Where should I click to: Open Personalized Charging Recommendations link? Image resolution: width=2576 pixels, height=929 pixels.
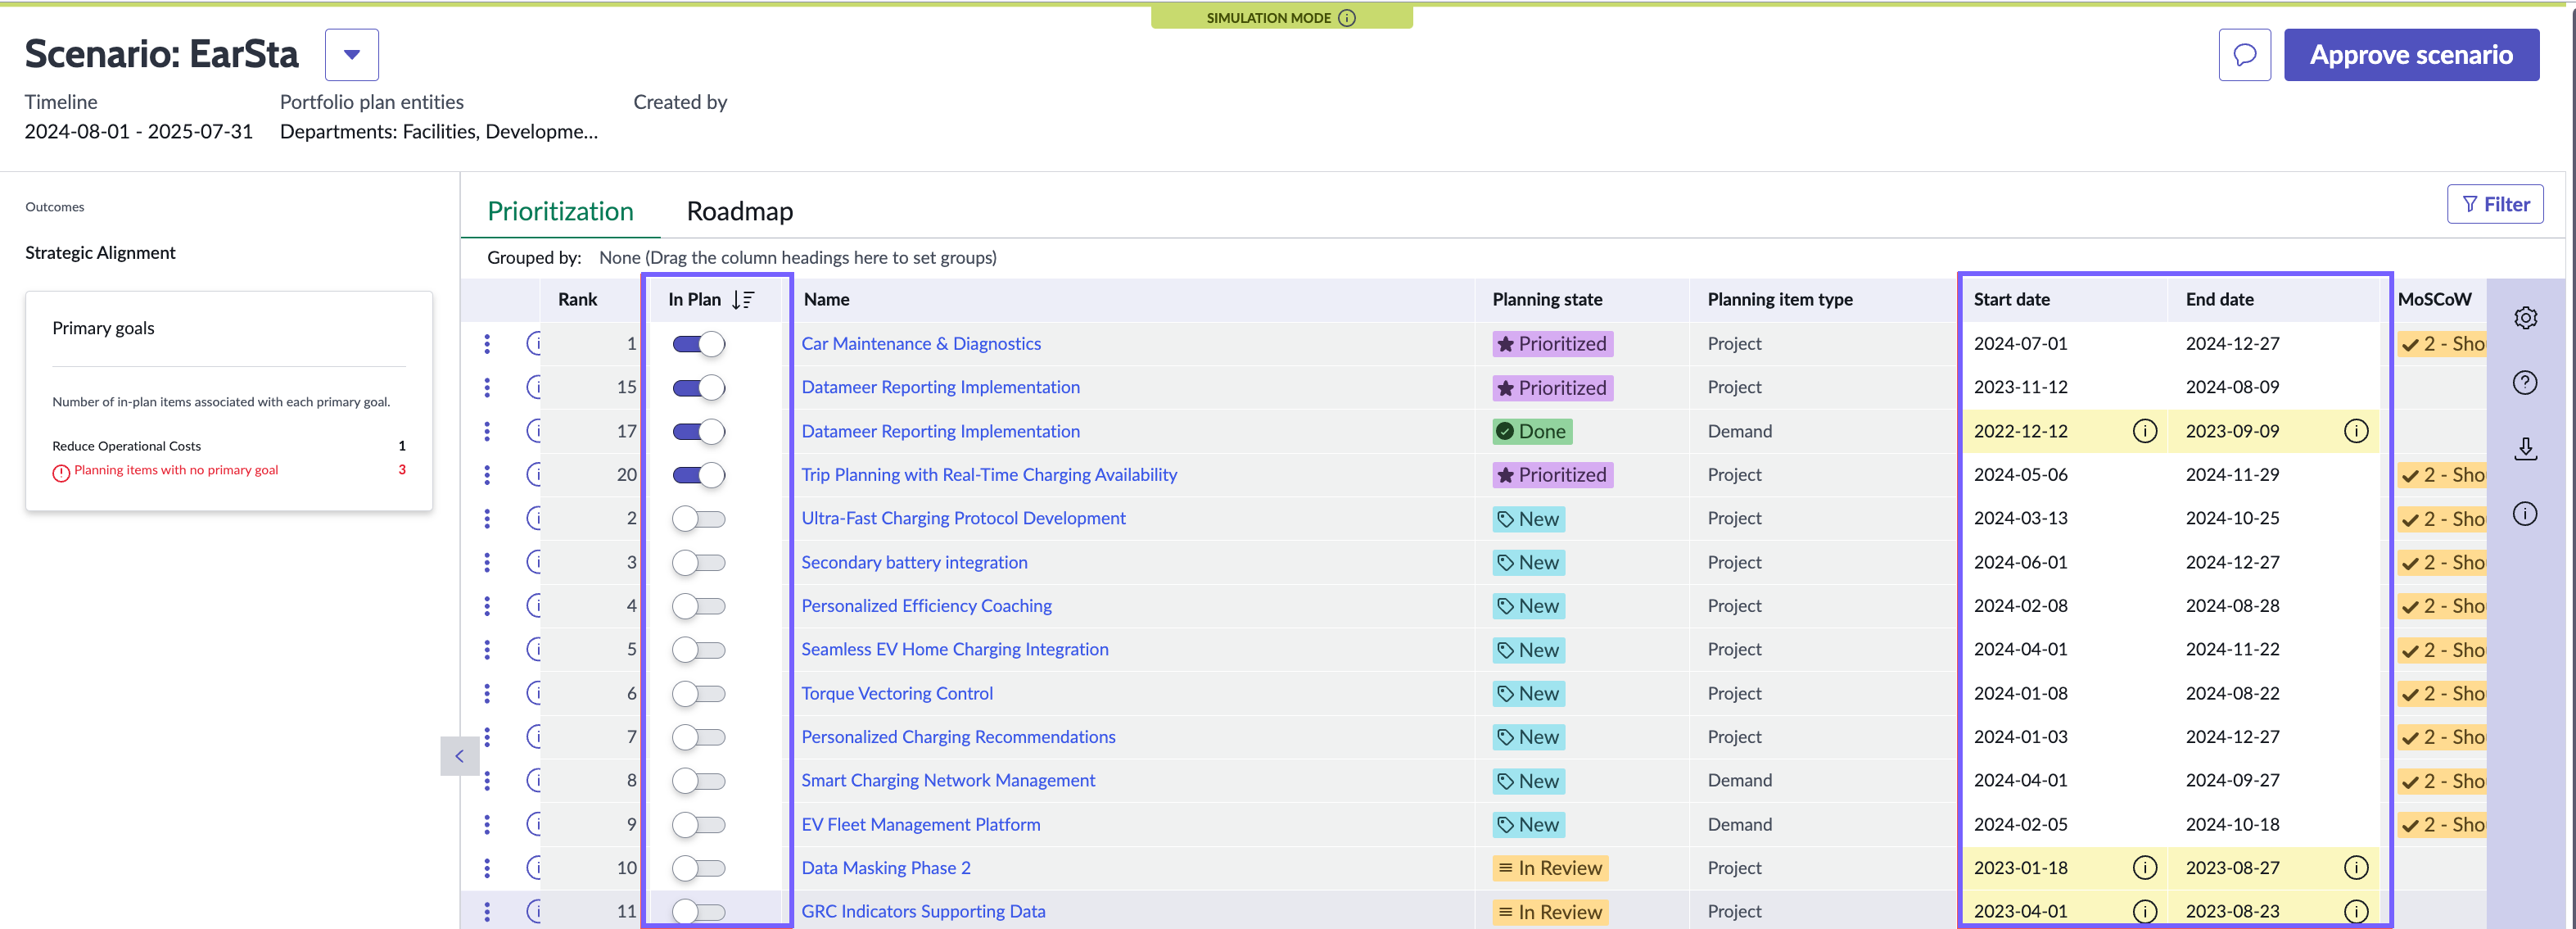click(x=958, y=737)
